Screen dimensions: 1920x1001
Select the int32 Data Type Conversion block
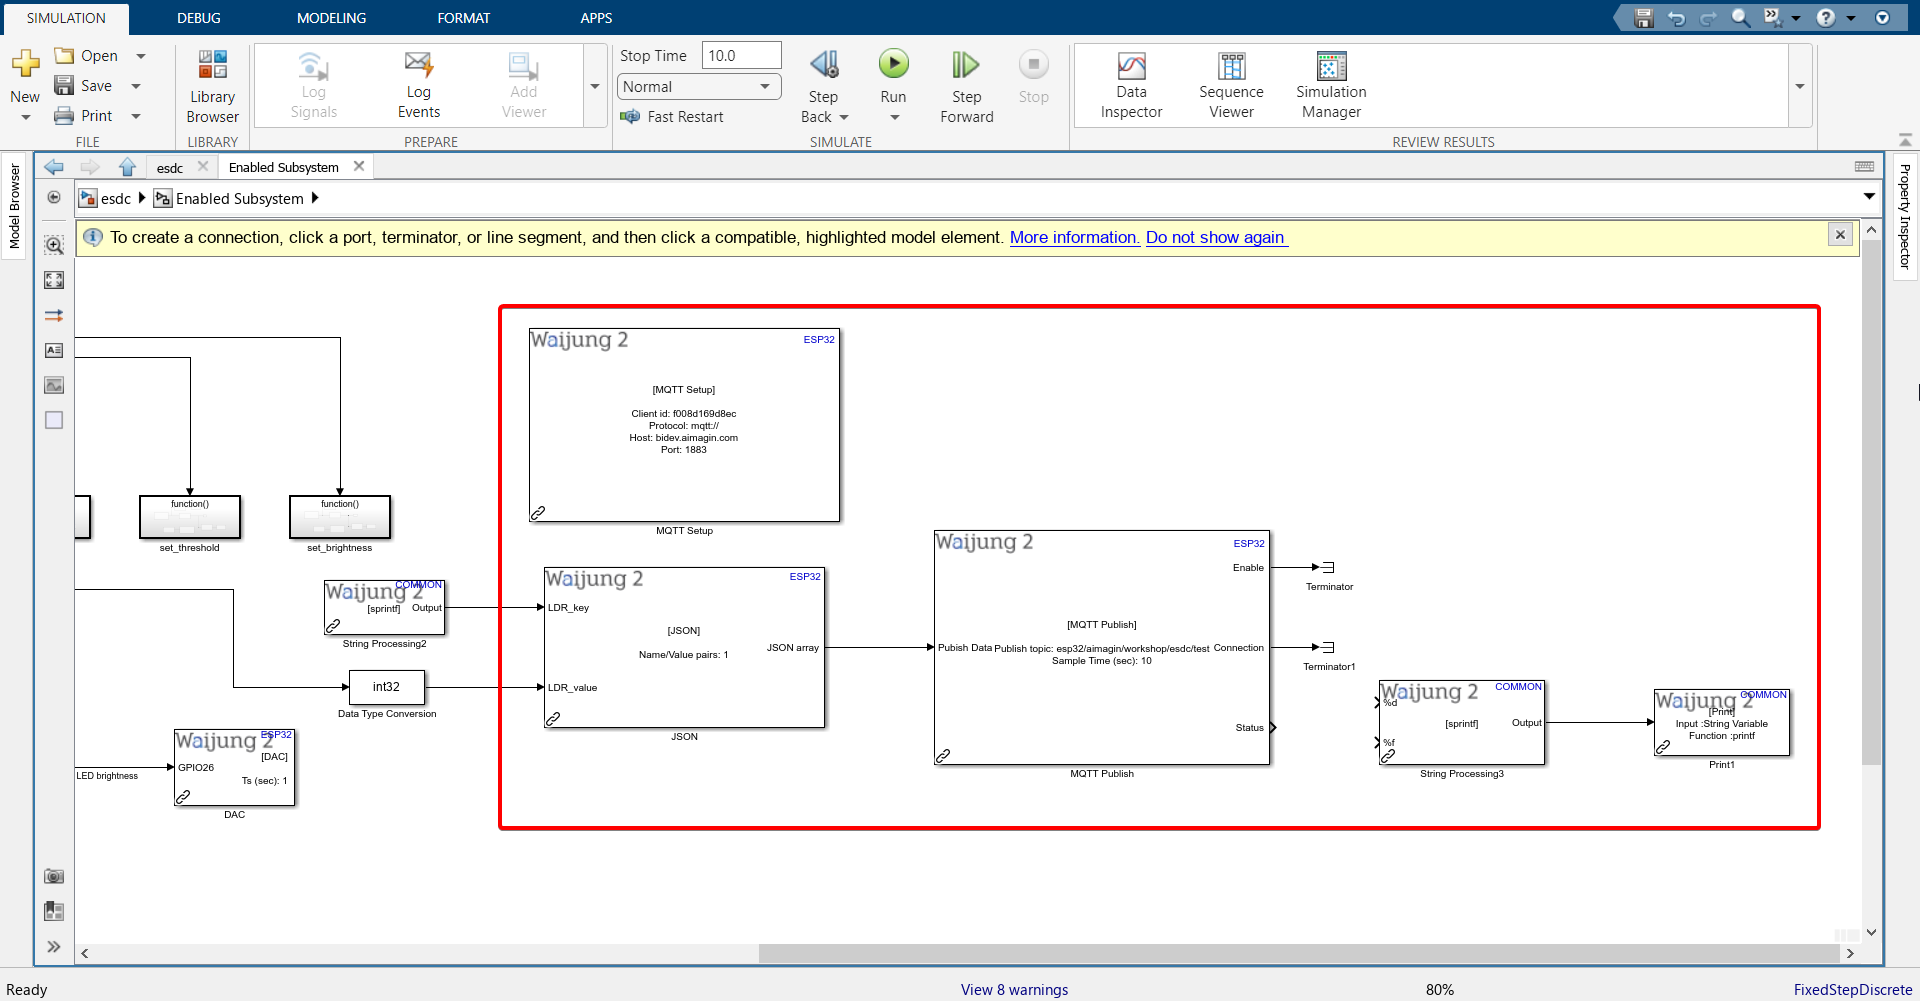386,687
